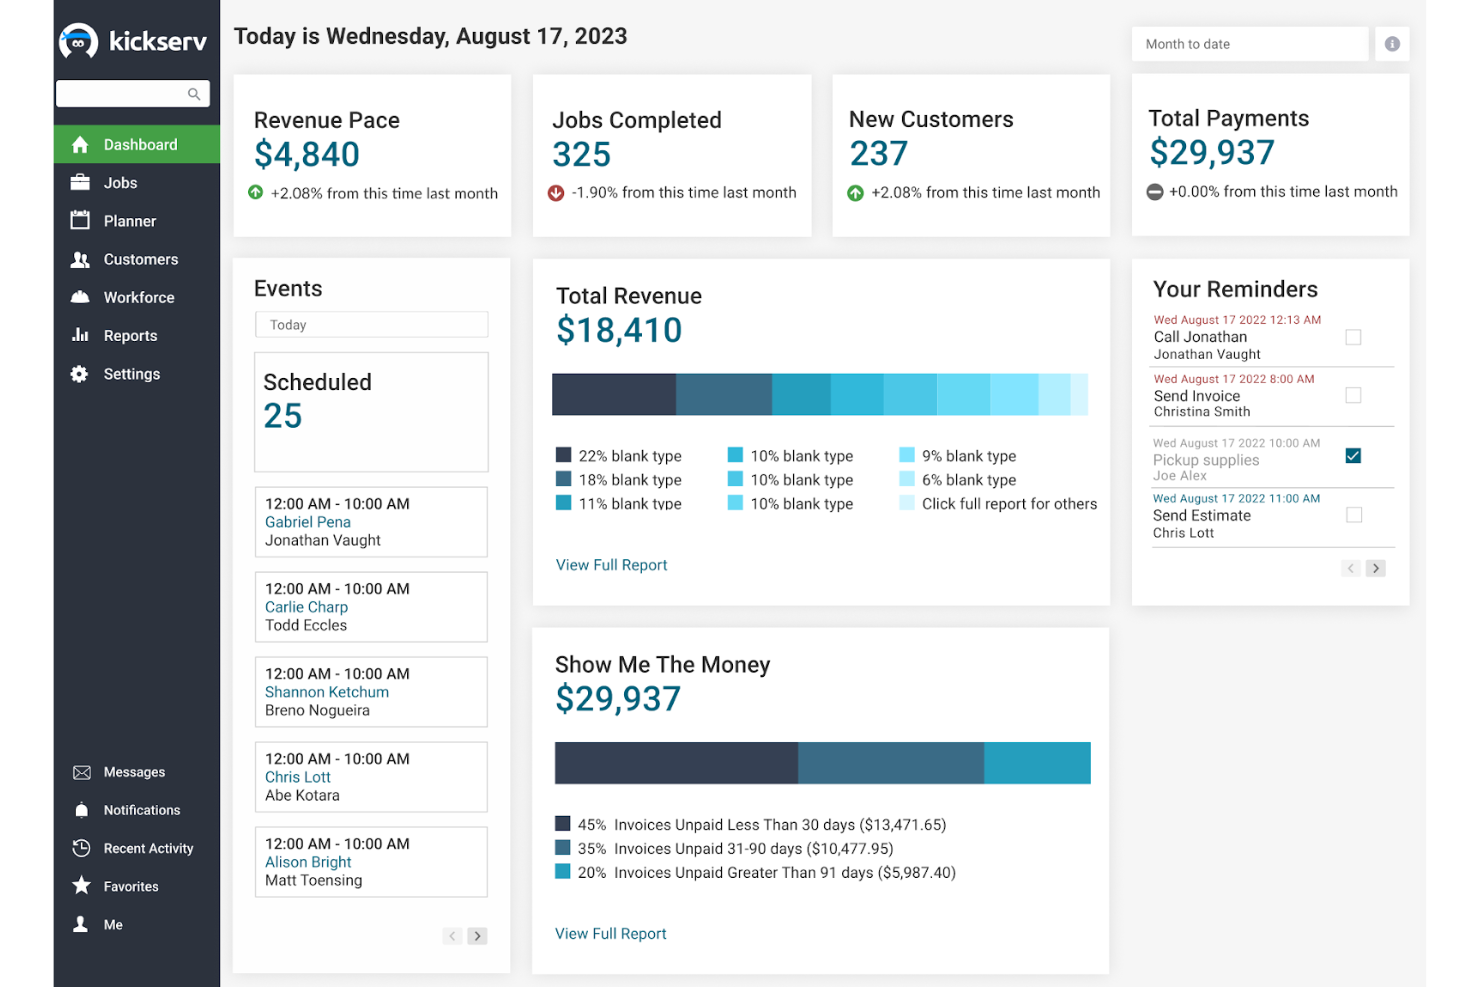
Task: Click the info icon beside Month to date
Action: click(1392, 44)
